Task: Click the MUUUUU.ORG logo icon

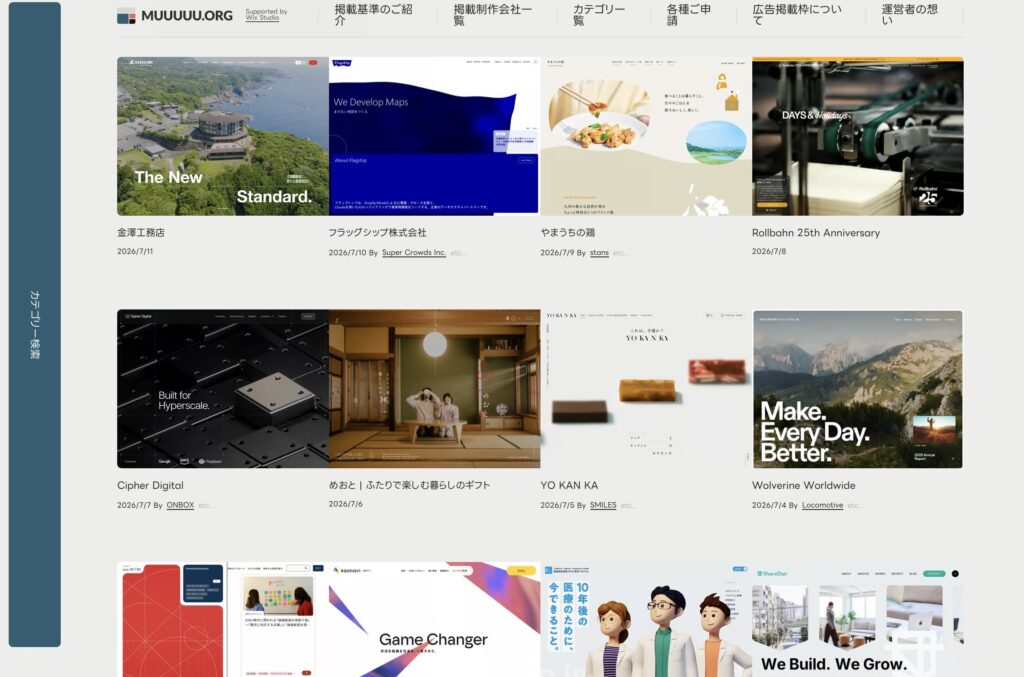Action: coord(126,16)
